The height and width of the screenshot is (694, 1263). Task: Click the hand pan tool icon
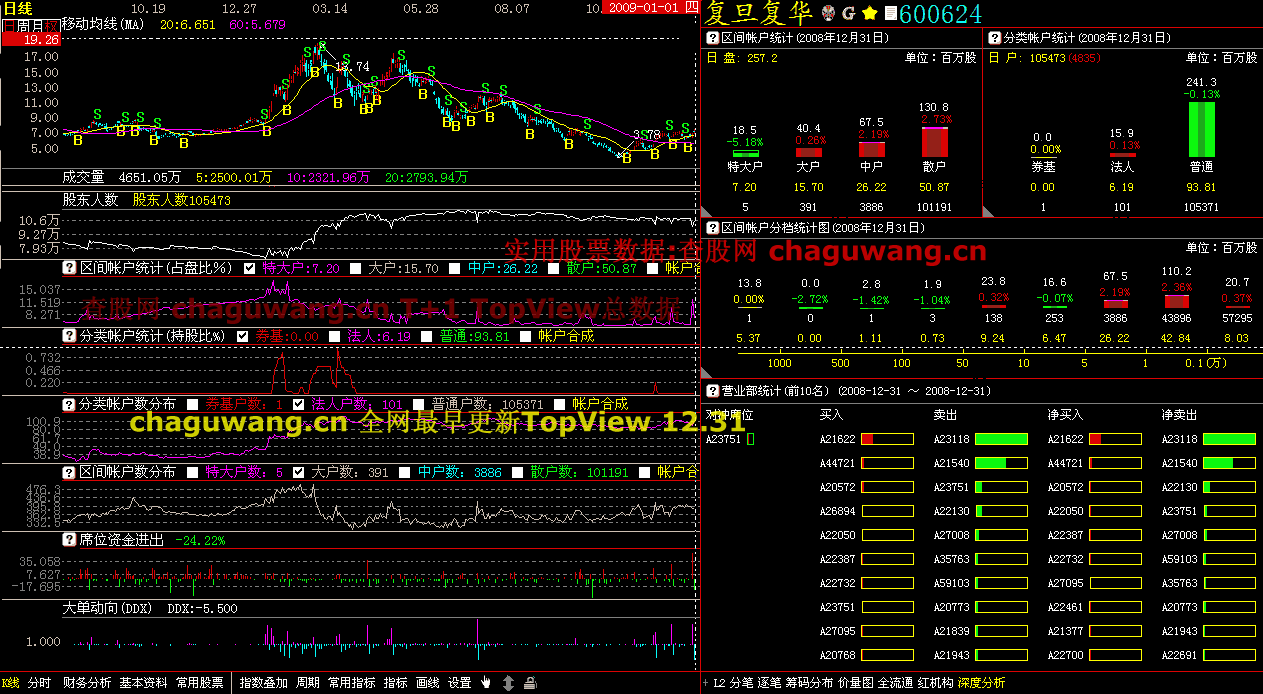coord(486,683)
